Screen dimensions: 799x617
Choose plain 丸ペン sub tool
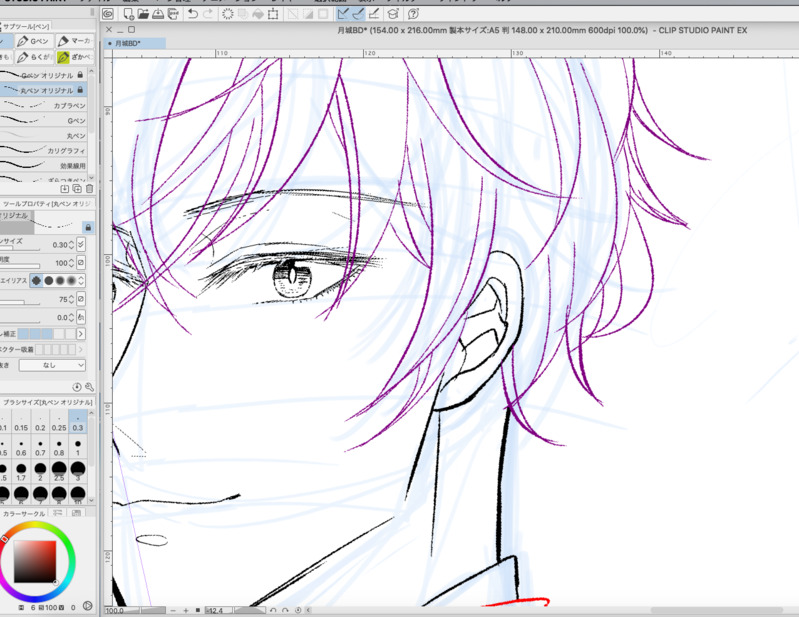click(43, 136)
